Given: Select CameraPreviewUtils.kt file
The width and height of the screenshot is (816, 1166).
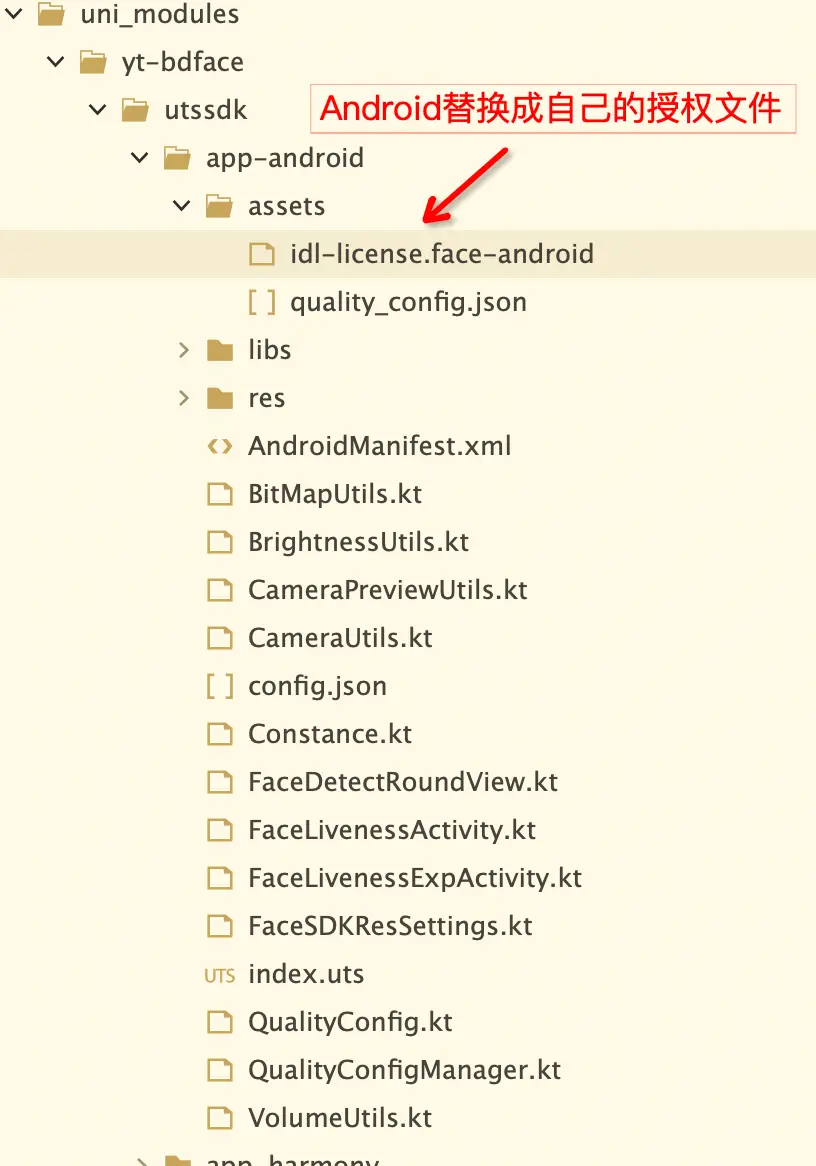Looking at the screenshot, I should pos(387,590).
